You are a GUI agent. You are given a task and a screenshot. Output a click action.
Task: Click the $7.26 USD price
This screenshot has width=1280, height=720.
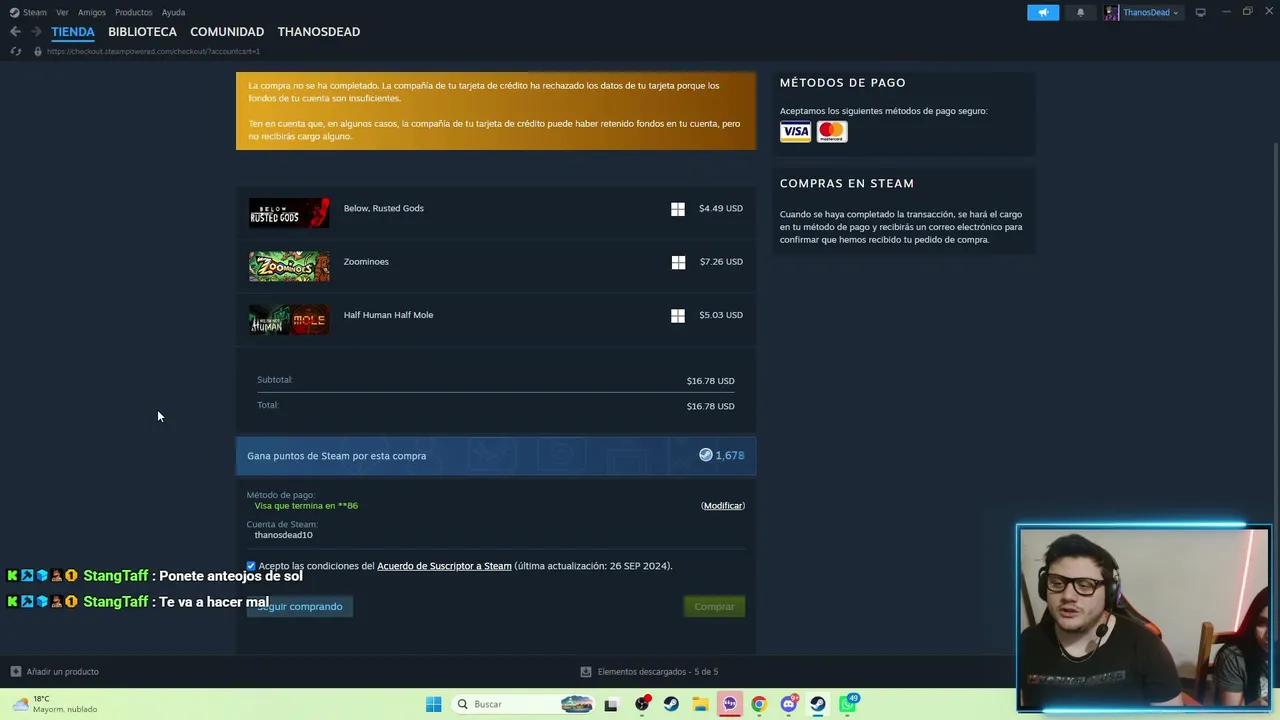point(721,262)
